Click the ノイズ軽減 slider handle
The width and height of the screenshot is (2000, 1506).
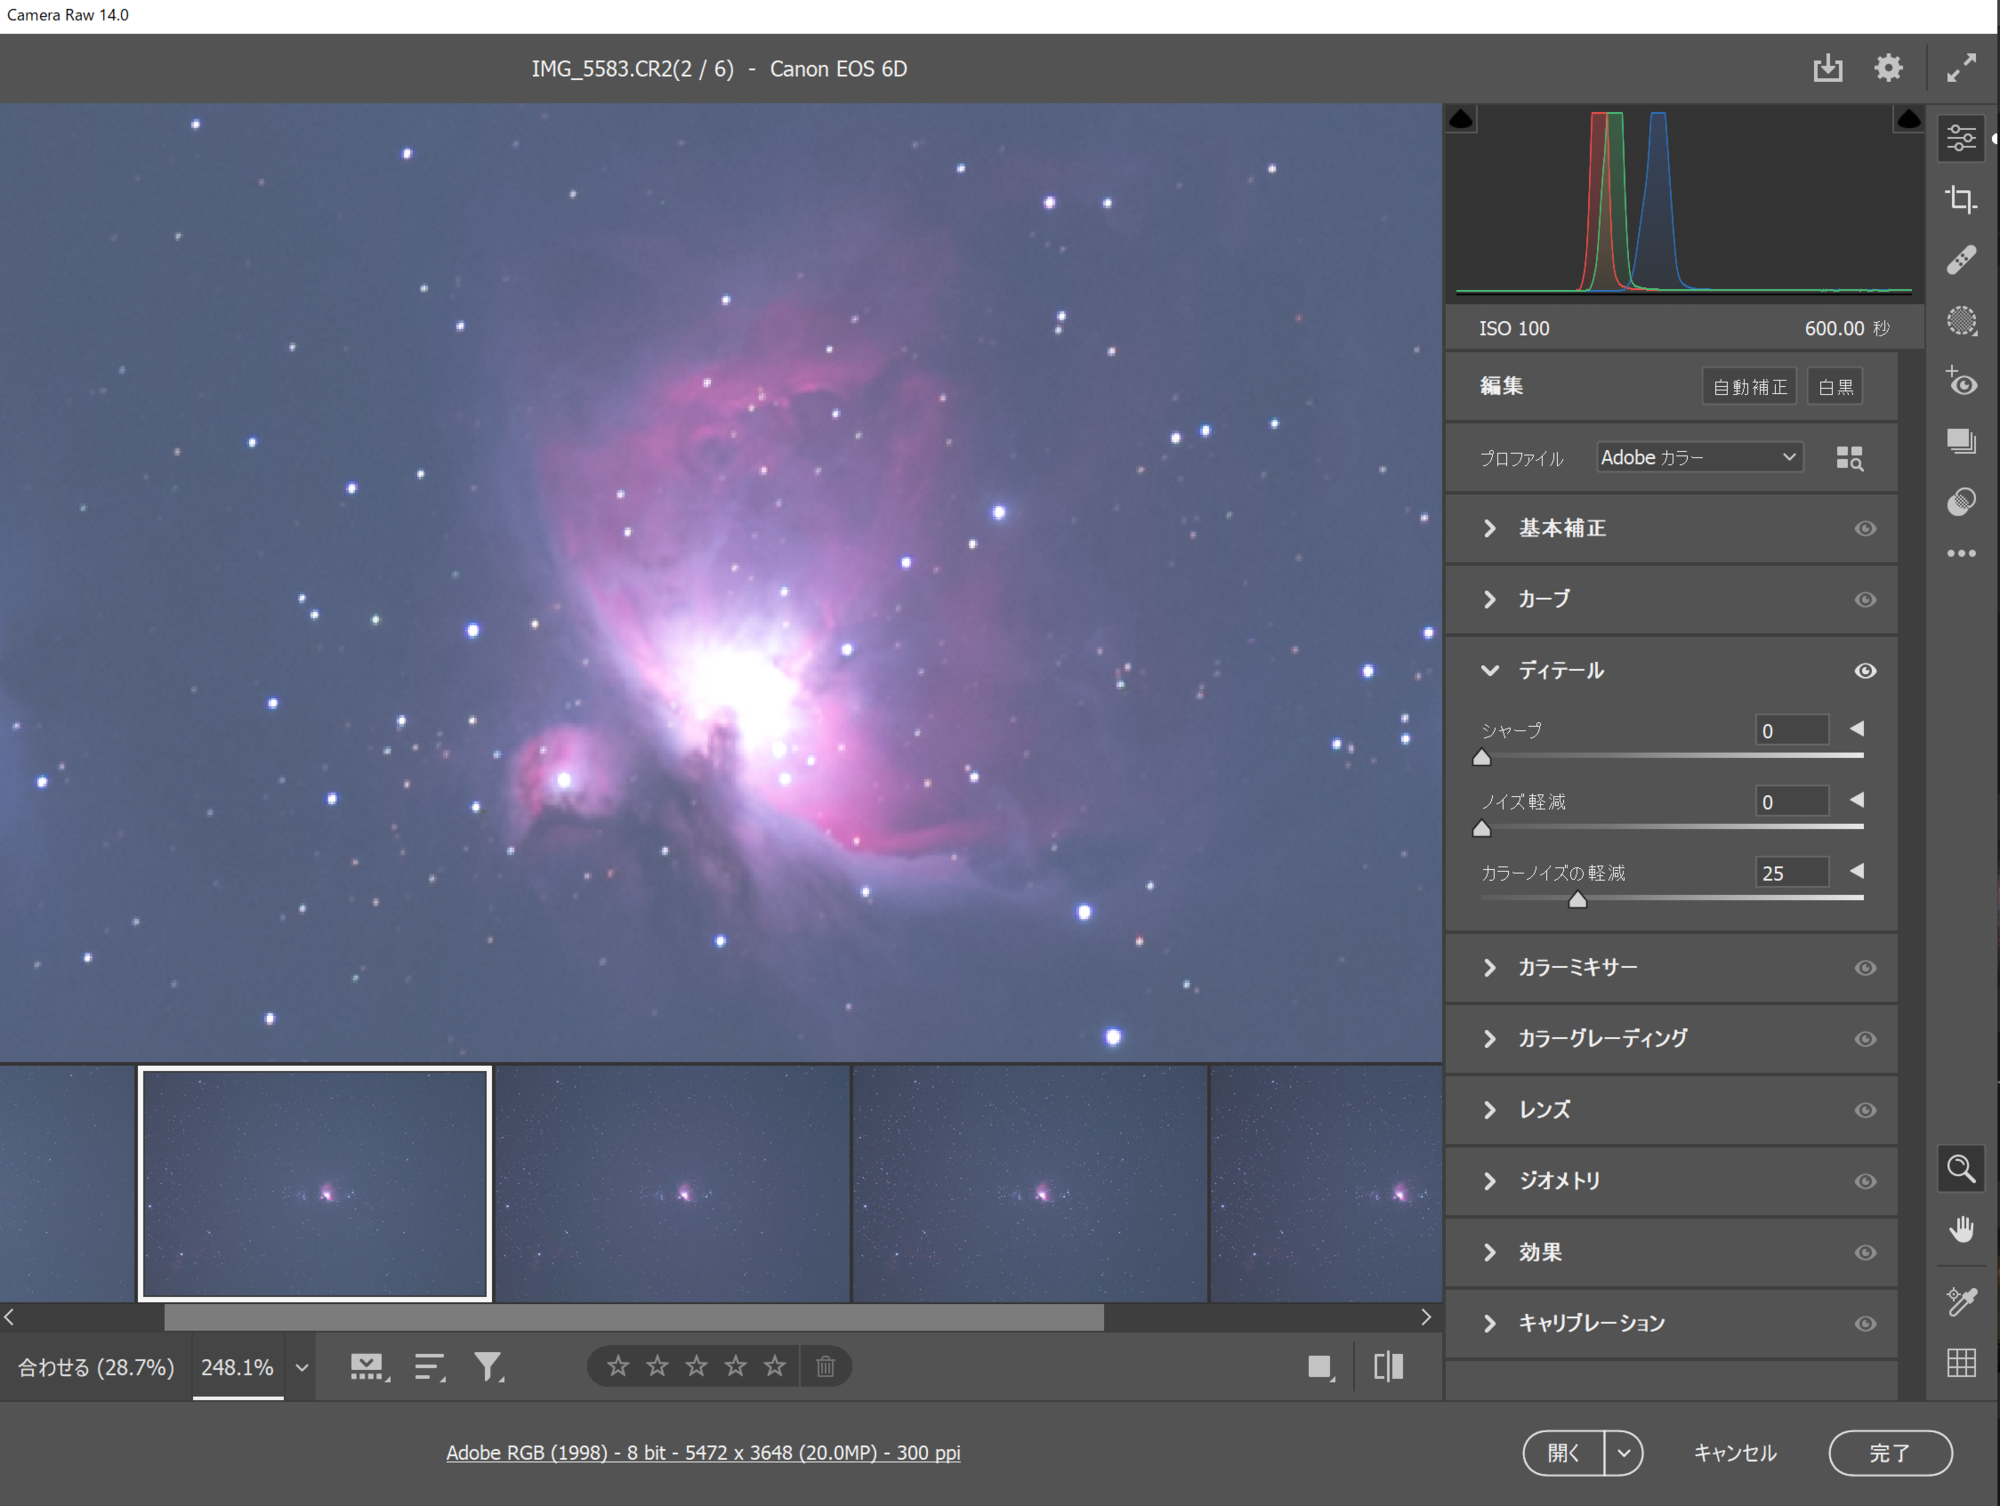pos(1482,829)
